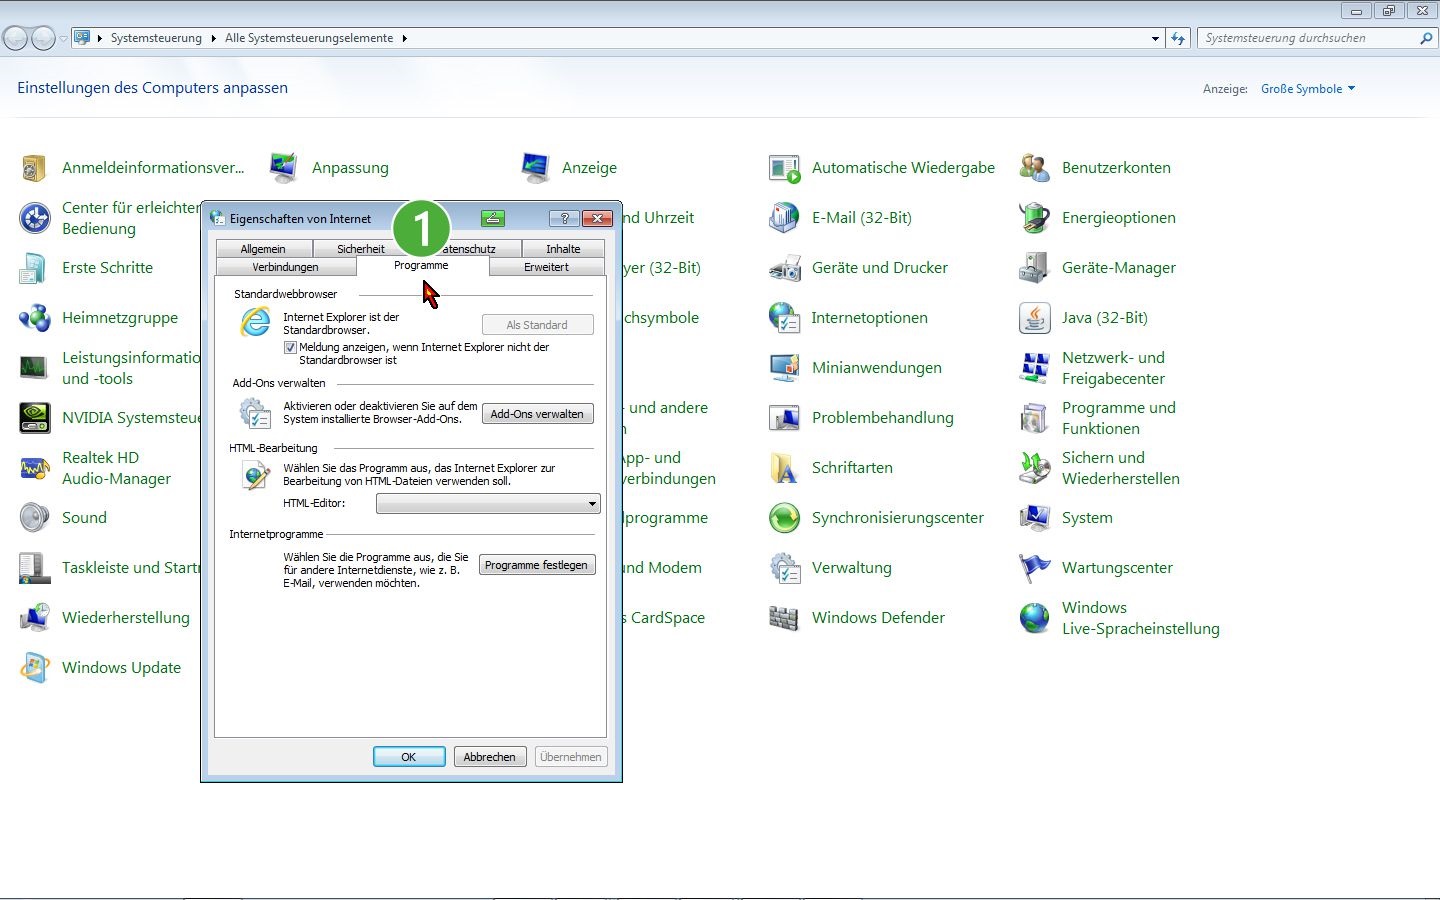The height and width of the screenshot is (900, 1440).
Task: Open the Wiederherstellung icon
Action: [x=34, y=618]
